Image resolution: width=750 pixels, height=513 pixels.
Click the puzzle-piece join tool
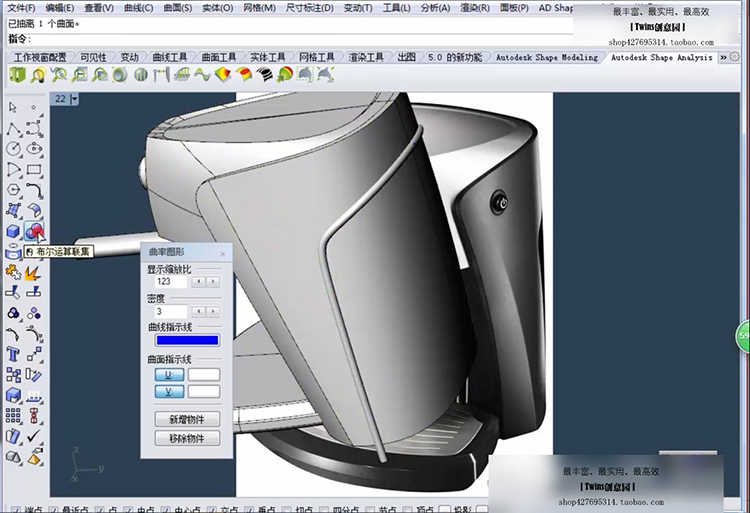[x=13, y=273]
